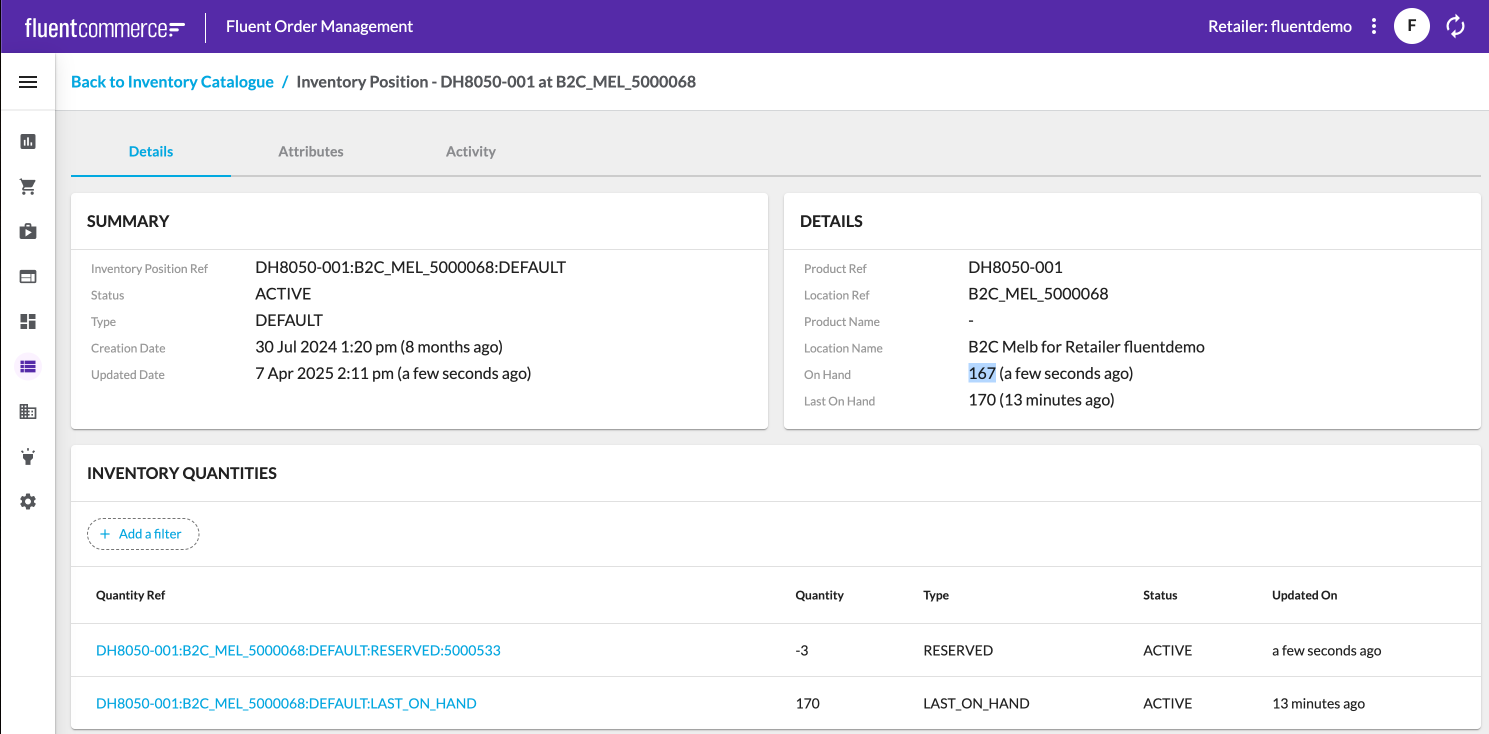This screenshot has width=1489, height=734.
Task: Open the RESERVED:5000533 quantity reference link
Action: [x=298, y=651]
